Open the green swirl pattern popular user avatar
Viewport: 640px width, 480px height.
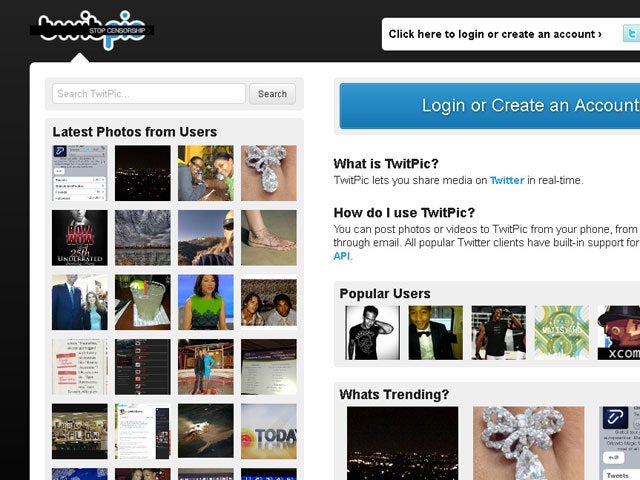point(562,333)
